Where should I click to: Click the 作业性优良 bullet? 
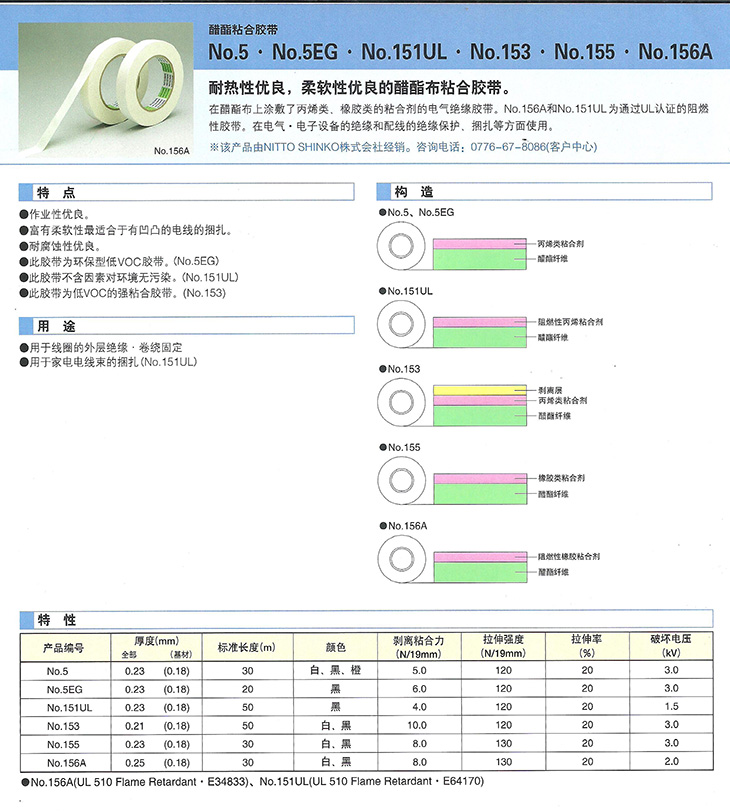(54, 214)
